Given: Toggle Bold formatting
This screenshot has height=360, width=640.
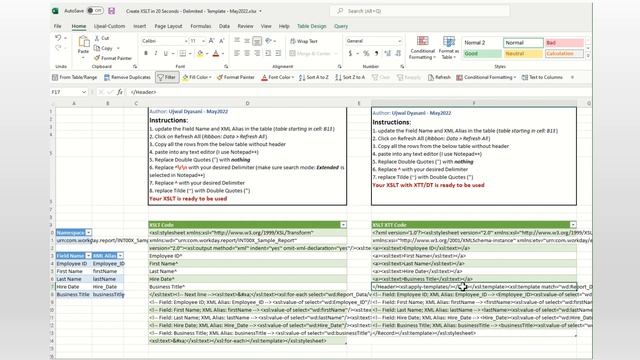Looking at the screenshot, I should pos(146,53).
